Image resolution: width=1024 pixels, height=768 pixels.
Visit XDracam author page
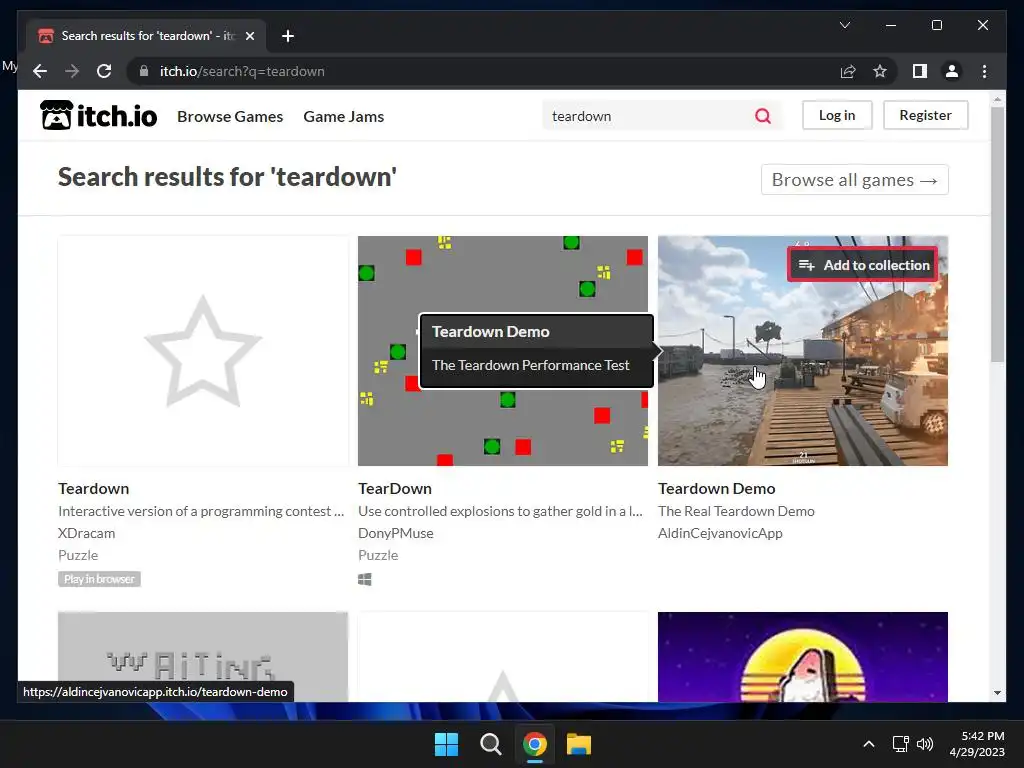click(86, 533)
